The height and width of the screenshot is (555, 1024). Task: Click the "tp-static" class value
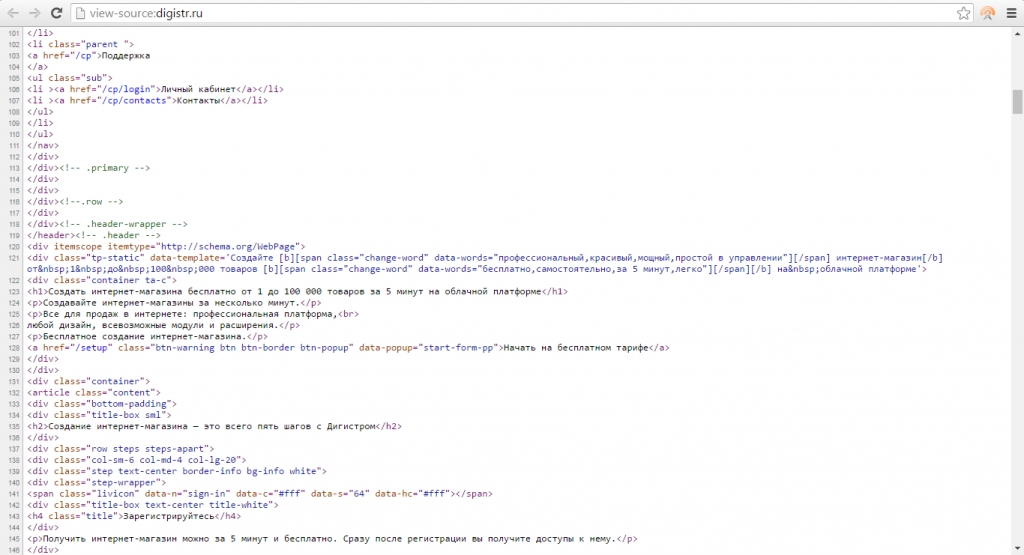click(115, 258)
